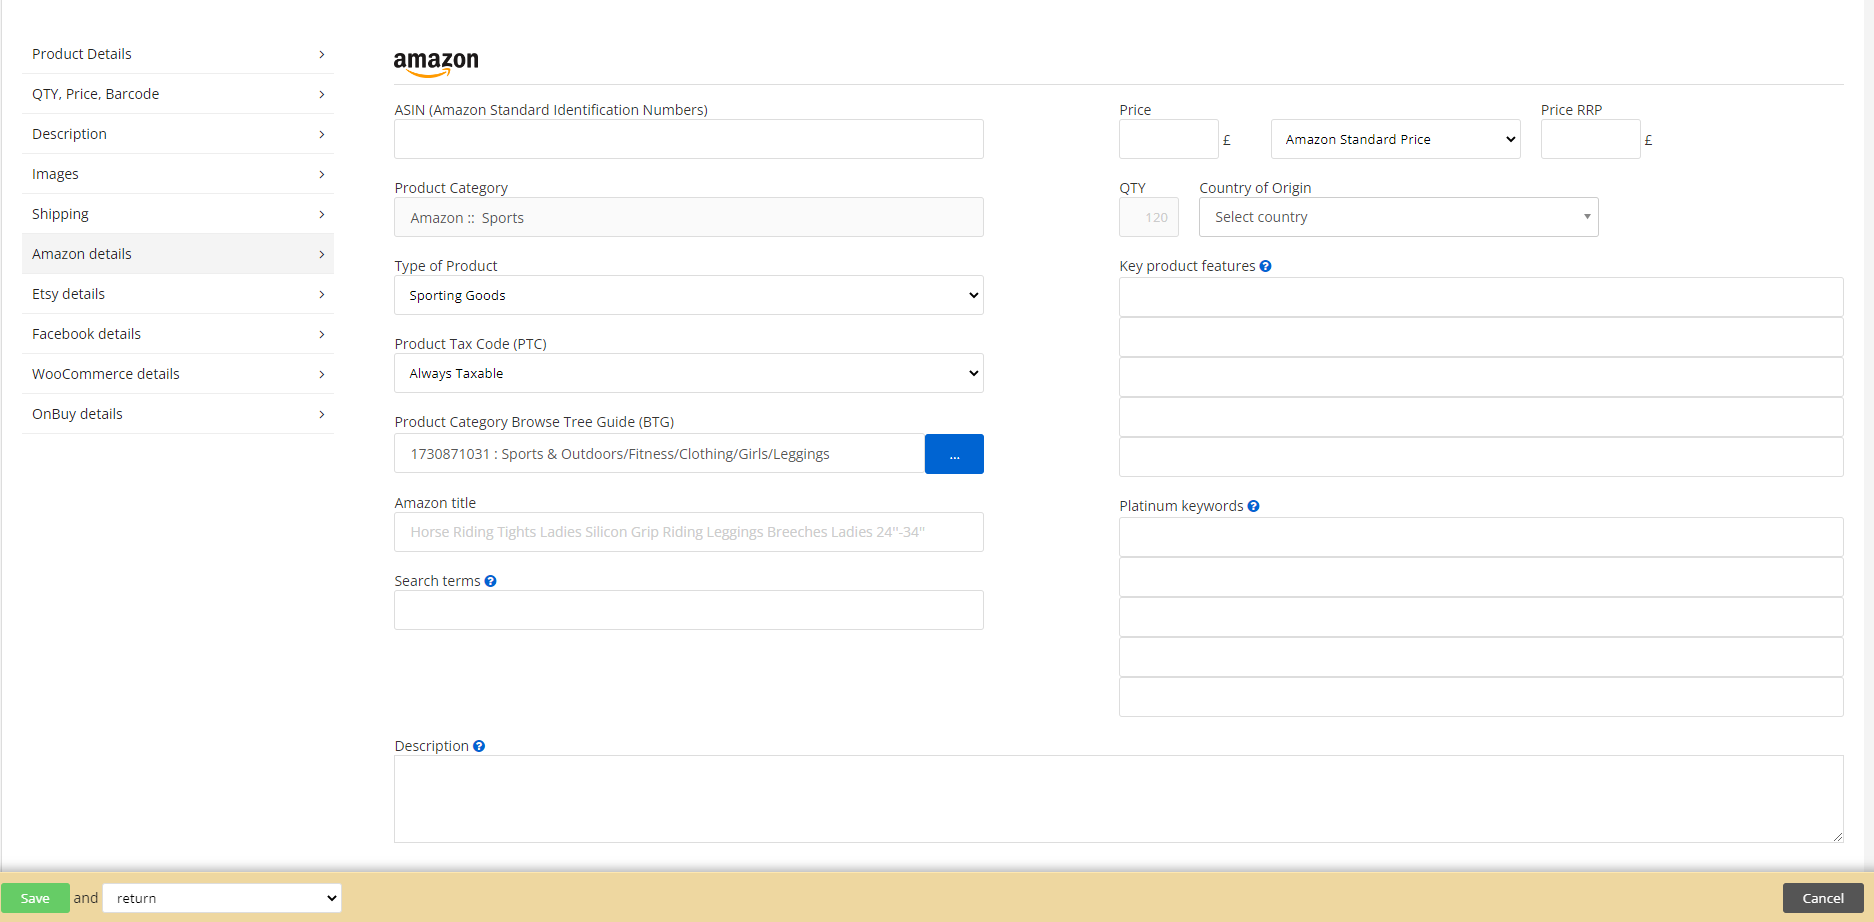The width and height of the screenshot is (1874, 922).
Task: Click fourth Key product features field
Action: [x=1481, y=417]
